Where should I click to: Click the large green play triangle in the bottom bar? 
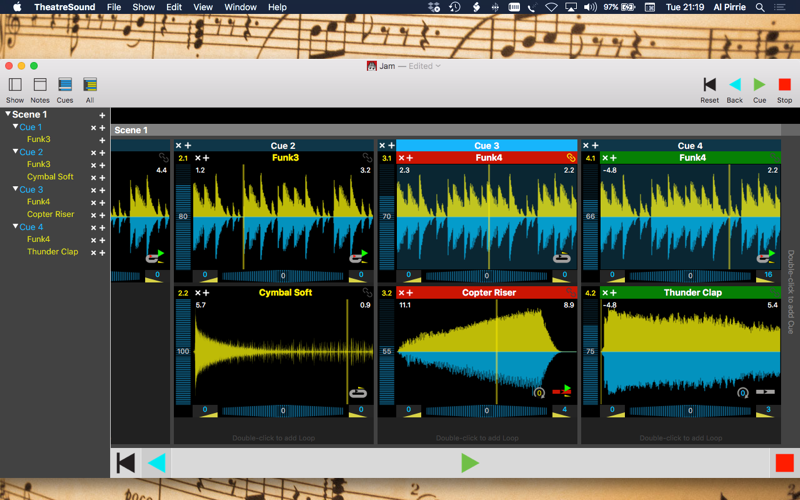point(469,463)
